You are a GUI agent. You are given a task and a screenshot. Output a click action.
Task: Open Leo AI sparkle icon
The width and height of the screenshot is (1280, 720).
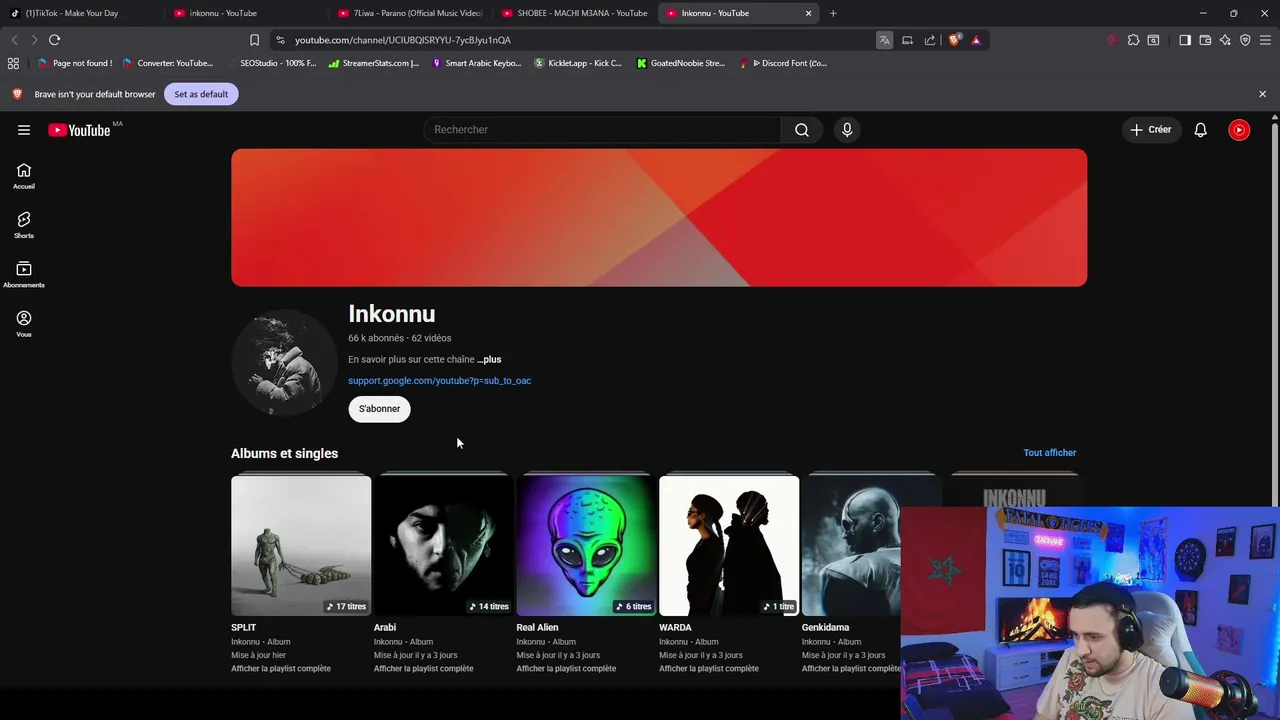pos(1225,40)
